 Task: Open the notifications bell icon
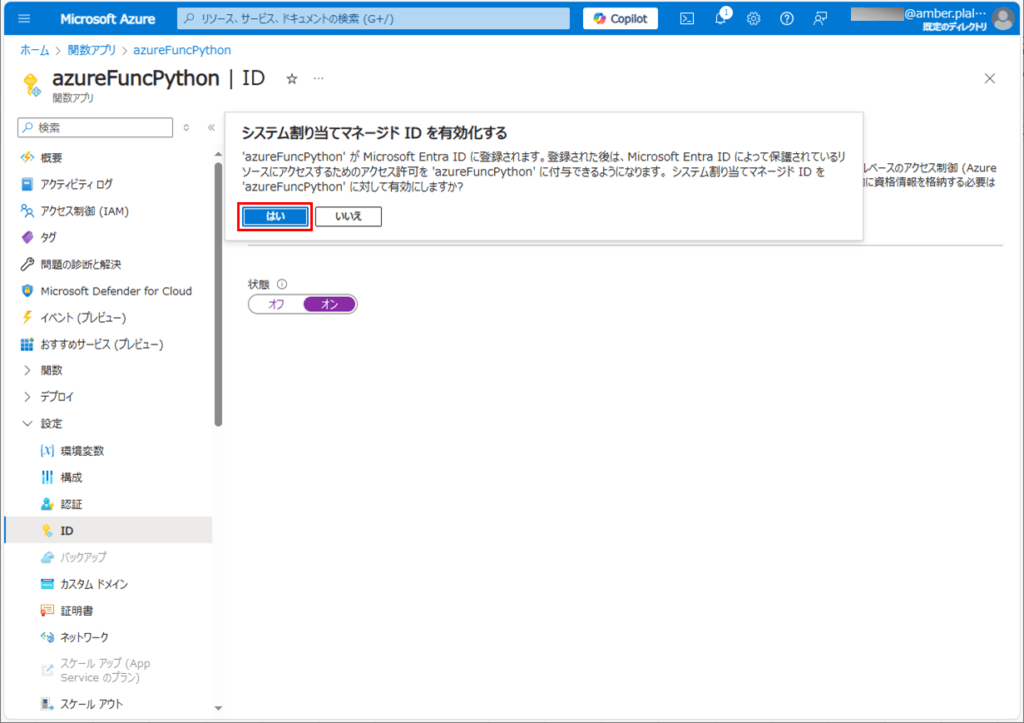[x=721, y=19]
